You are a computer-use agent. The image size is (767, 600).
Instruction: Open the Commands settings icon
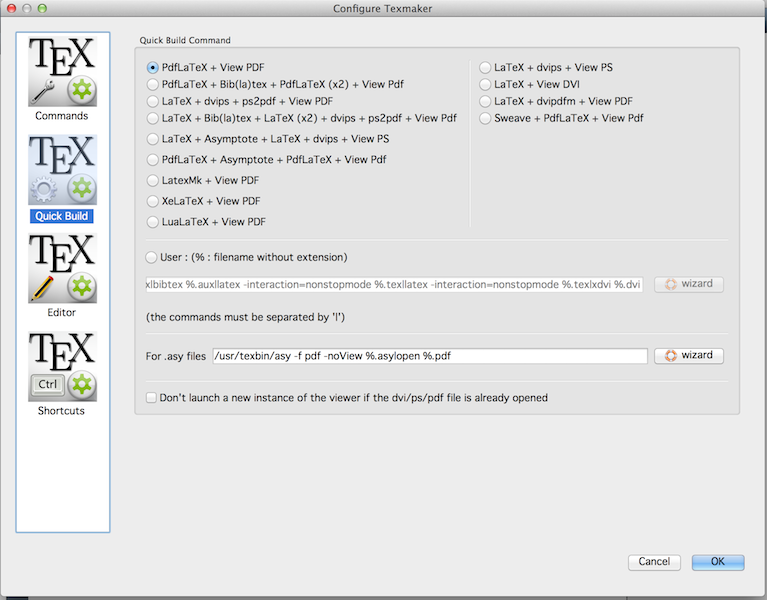click(62, 71)
